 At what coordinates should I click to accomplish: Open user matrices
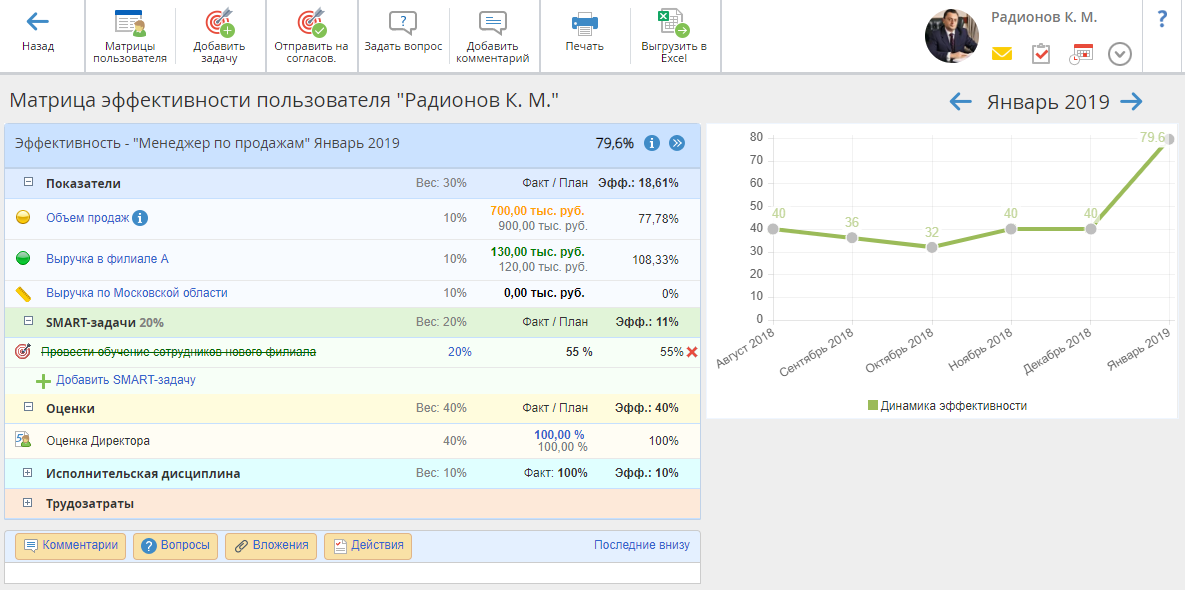coord(129,24)
